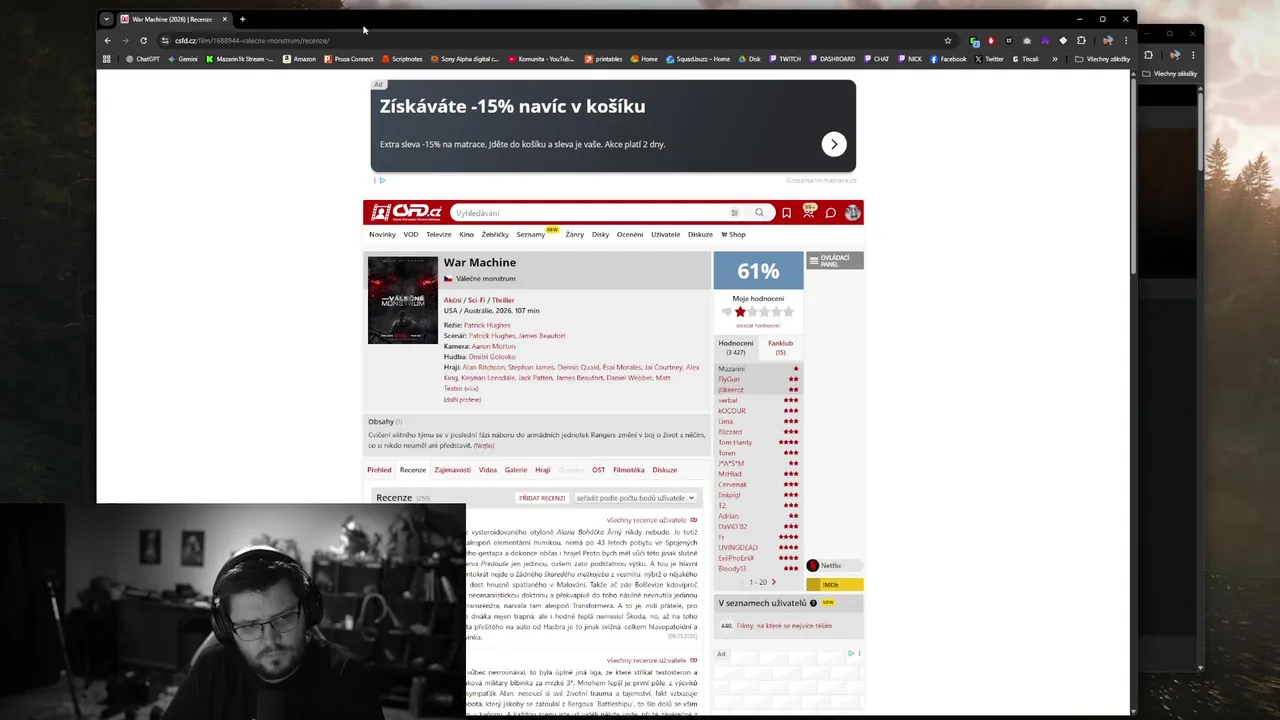Open the Novinky menu item
This screenshot has height=720, width=1280.
point(382,234)
